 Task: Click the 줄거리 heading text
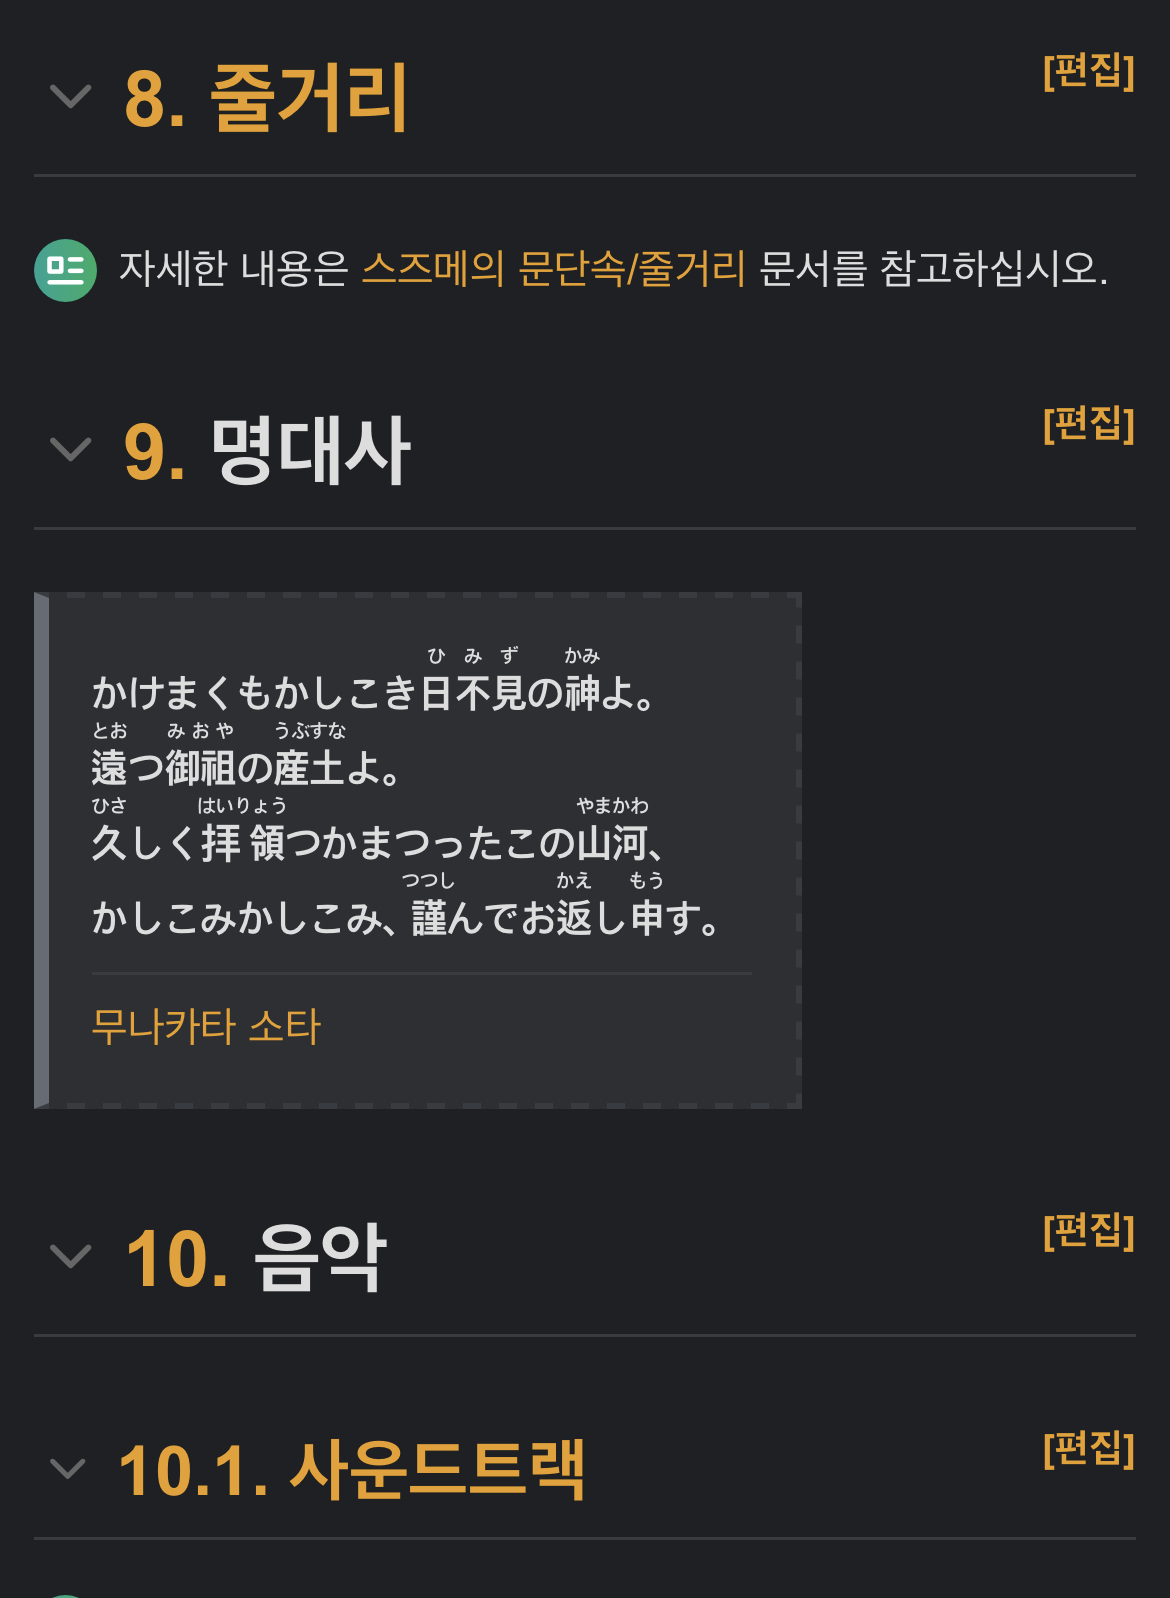pos(310,97)
